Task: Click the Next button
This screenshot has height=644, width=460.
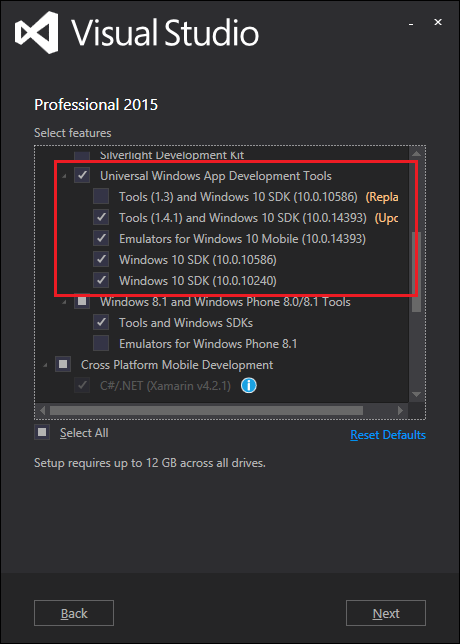Action: pos(386,613)
